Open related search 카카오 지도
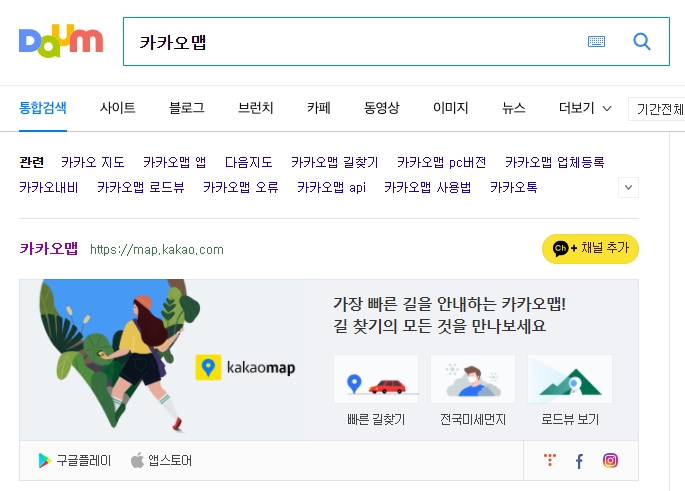685x491 pixels. click(93, 163)
